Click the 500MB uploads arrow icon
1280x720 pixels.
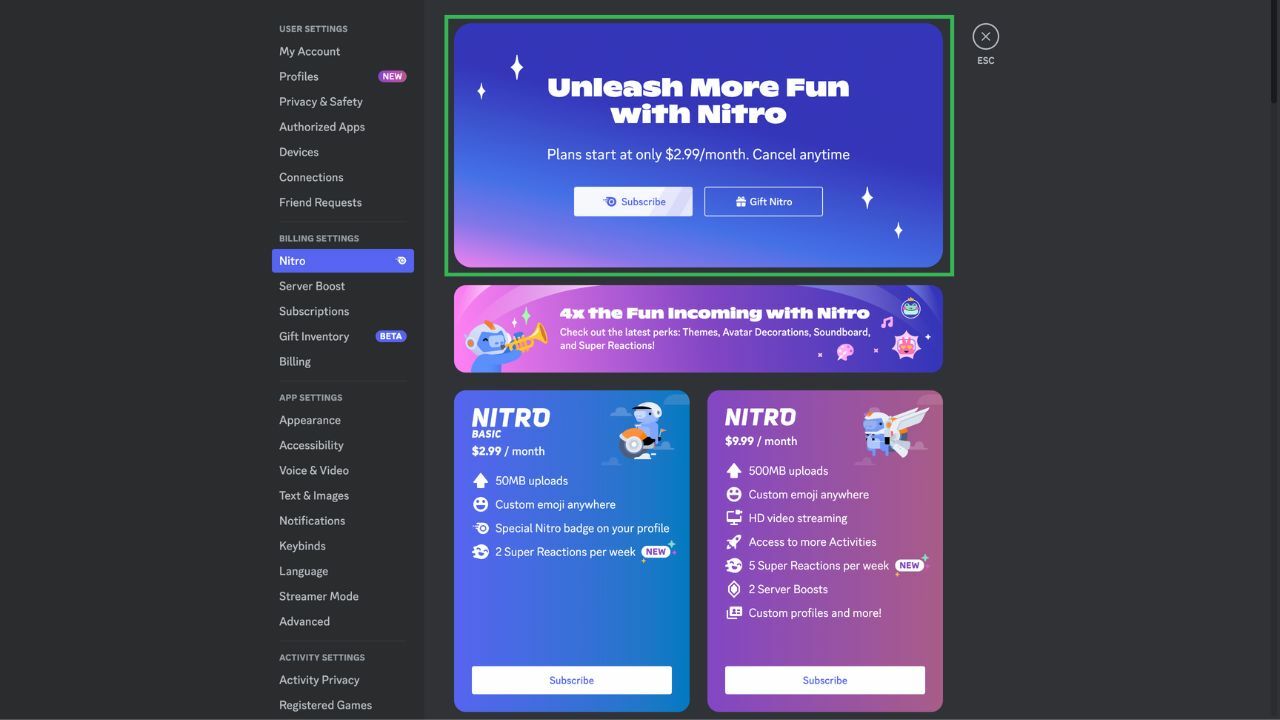734,471
